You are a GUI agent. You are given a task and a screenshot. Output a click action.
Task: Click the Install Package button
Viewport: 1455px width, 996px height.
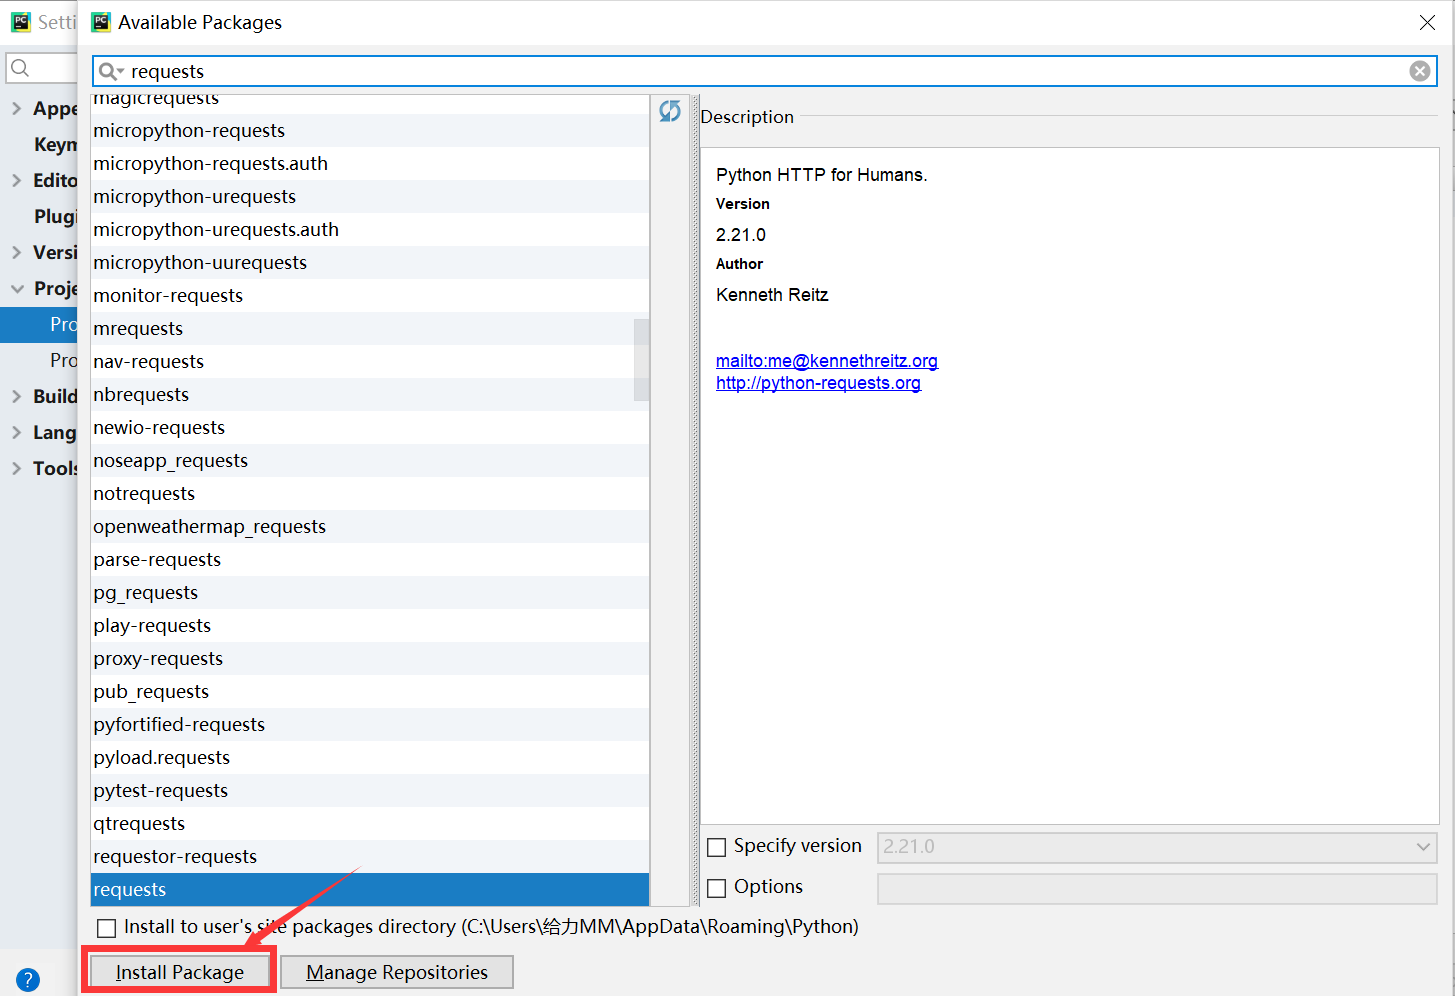pos(180,972)
